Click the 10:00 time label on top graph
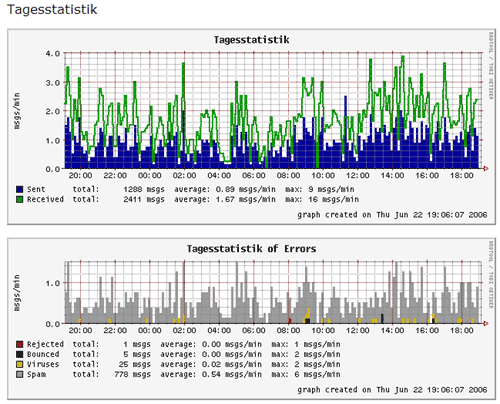Viewport: 500px width, 404px height. tap(323, 175)
